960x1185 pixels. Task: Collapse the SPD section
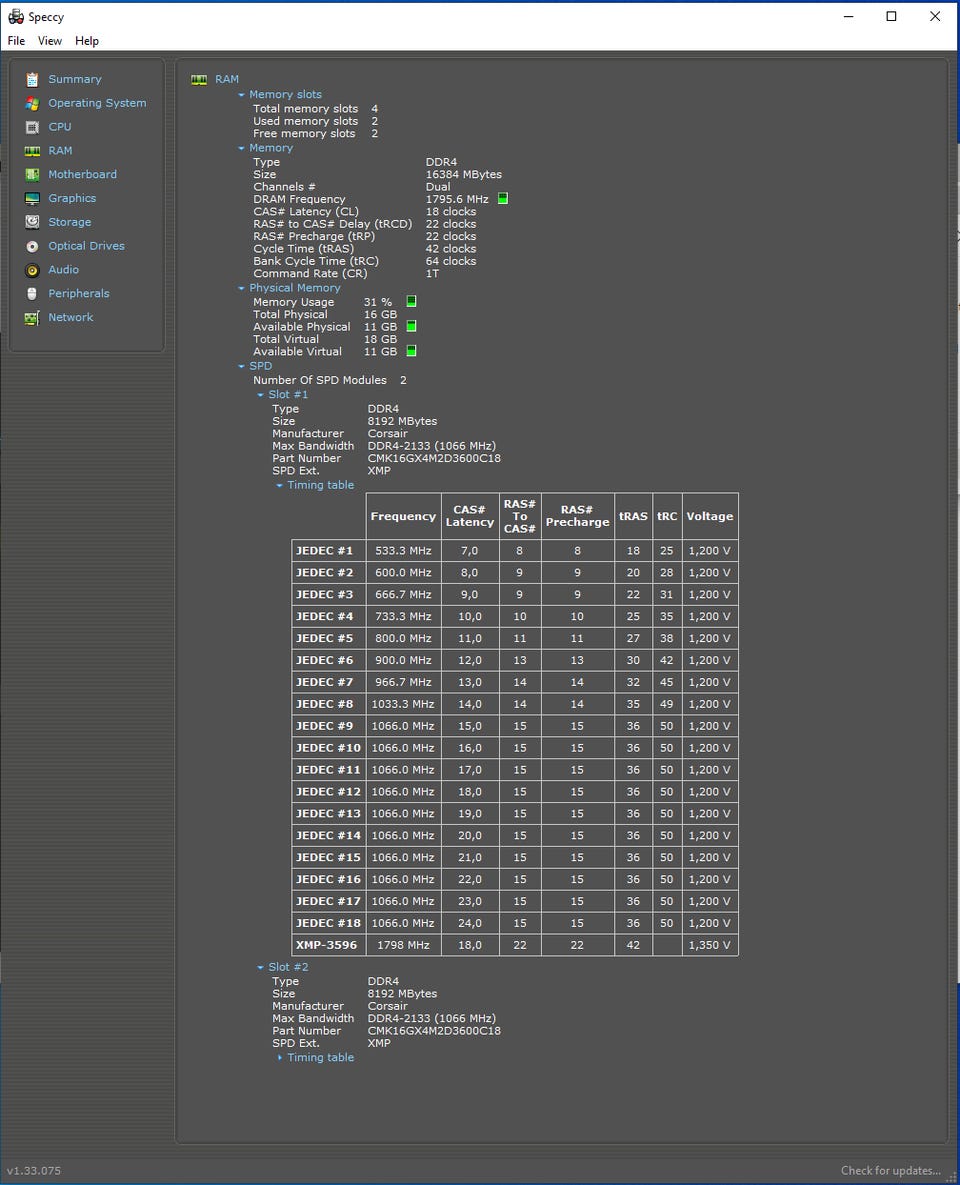click(x=241, y=367)
